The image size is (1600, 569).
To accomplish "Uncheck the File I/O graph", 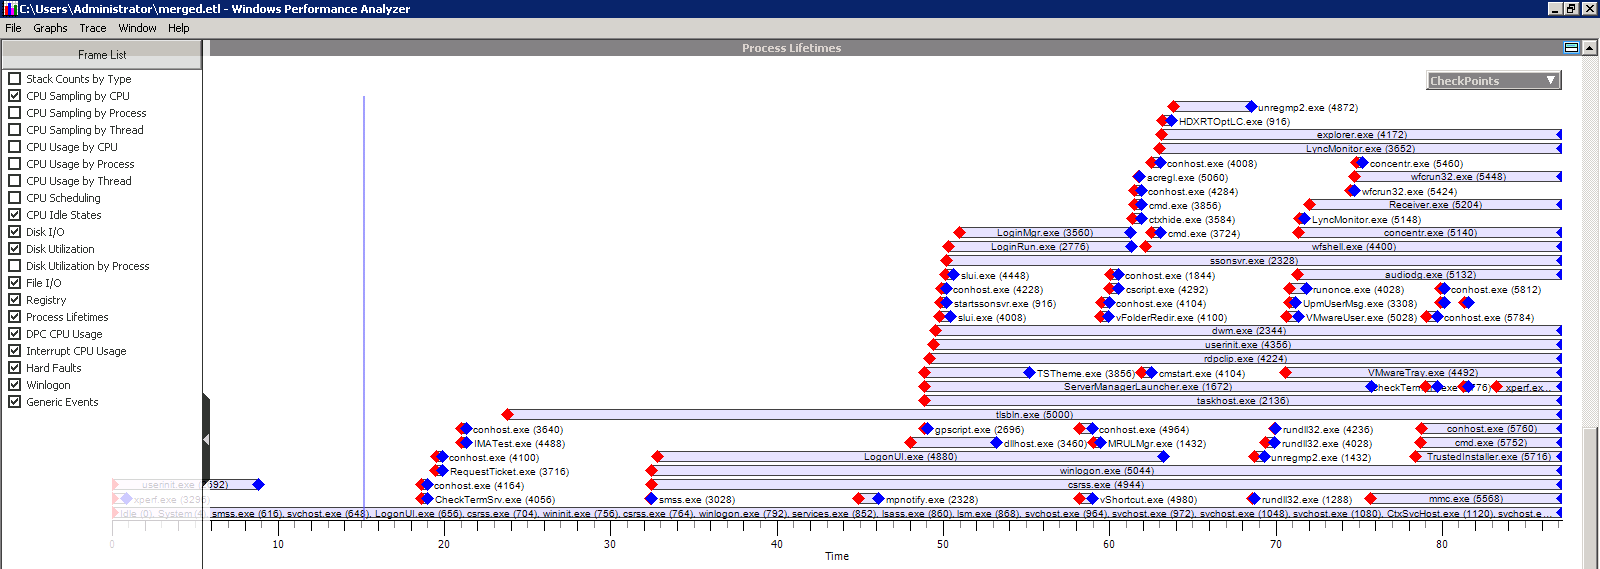I will [x=14, y=282].
